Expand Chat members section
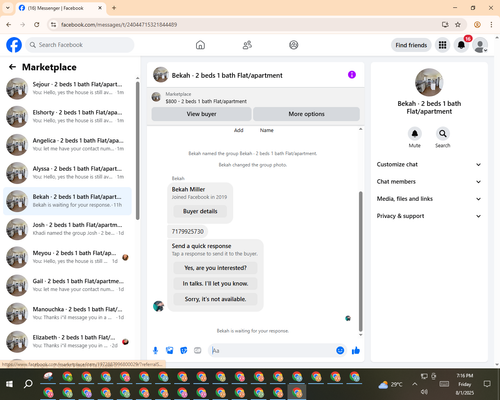Image resolution: width=500 pixels, height=400 pixels. (429, 182)
